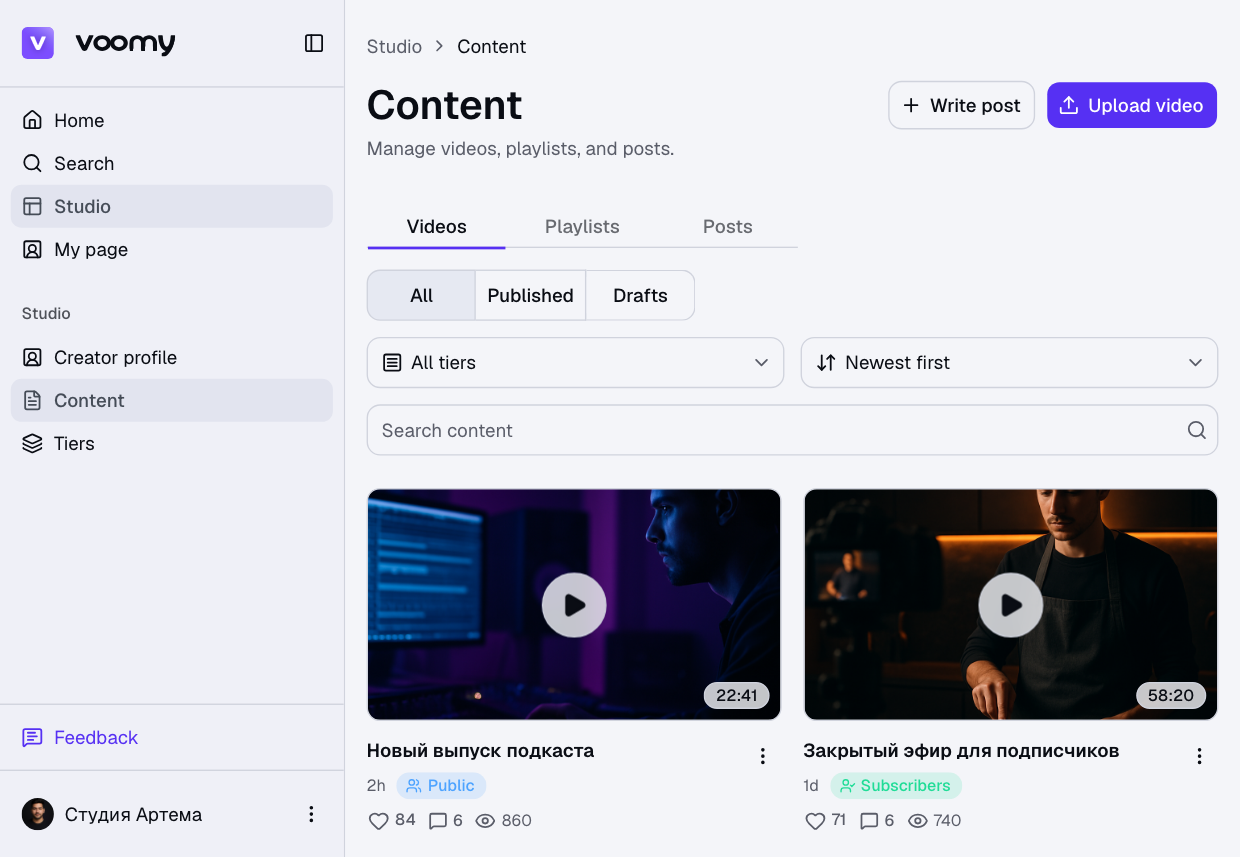Collapse sidebar with the panel toggle icon

coord(314,43)
